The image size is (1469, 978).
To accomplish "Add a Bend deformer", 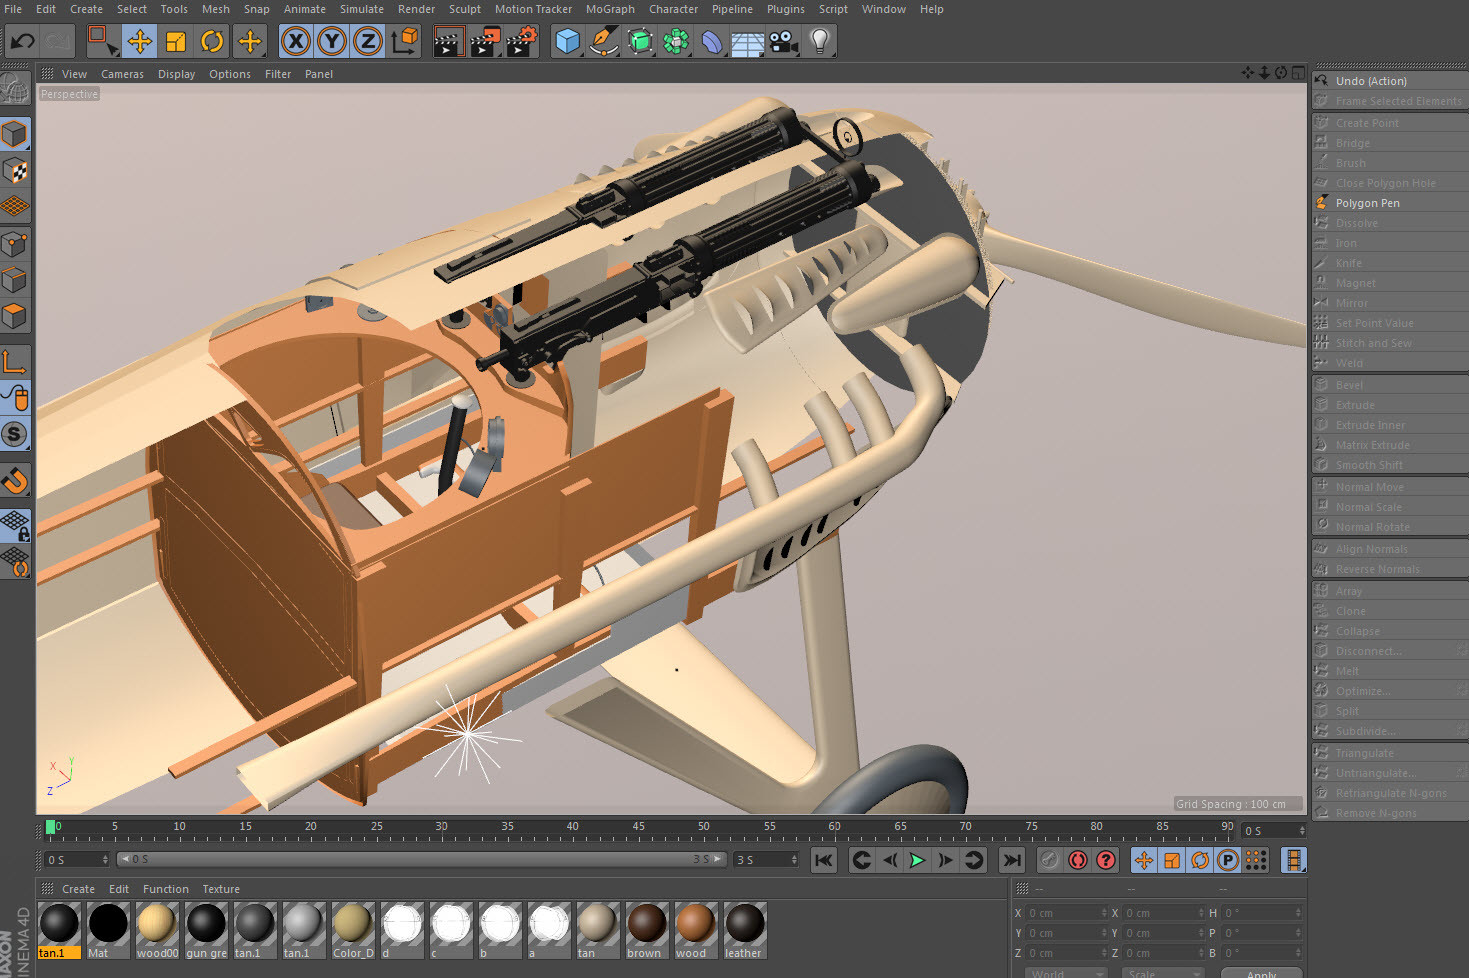I will coord(712,41).
